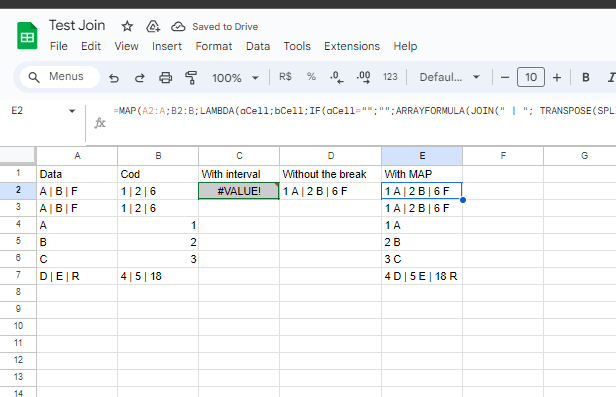The width and height of the screenshot is (616, 397).
Task: Select column F header
Action: pos(503,156)
